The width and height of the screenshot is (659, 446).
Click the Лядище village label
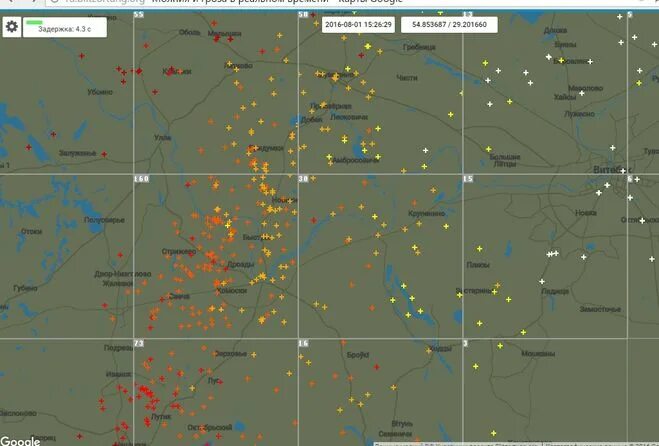555,291
